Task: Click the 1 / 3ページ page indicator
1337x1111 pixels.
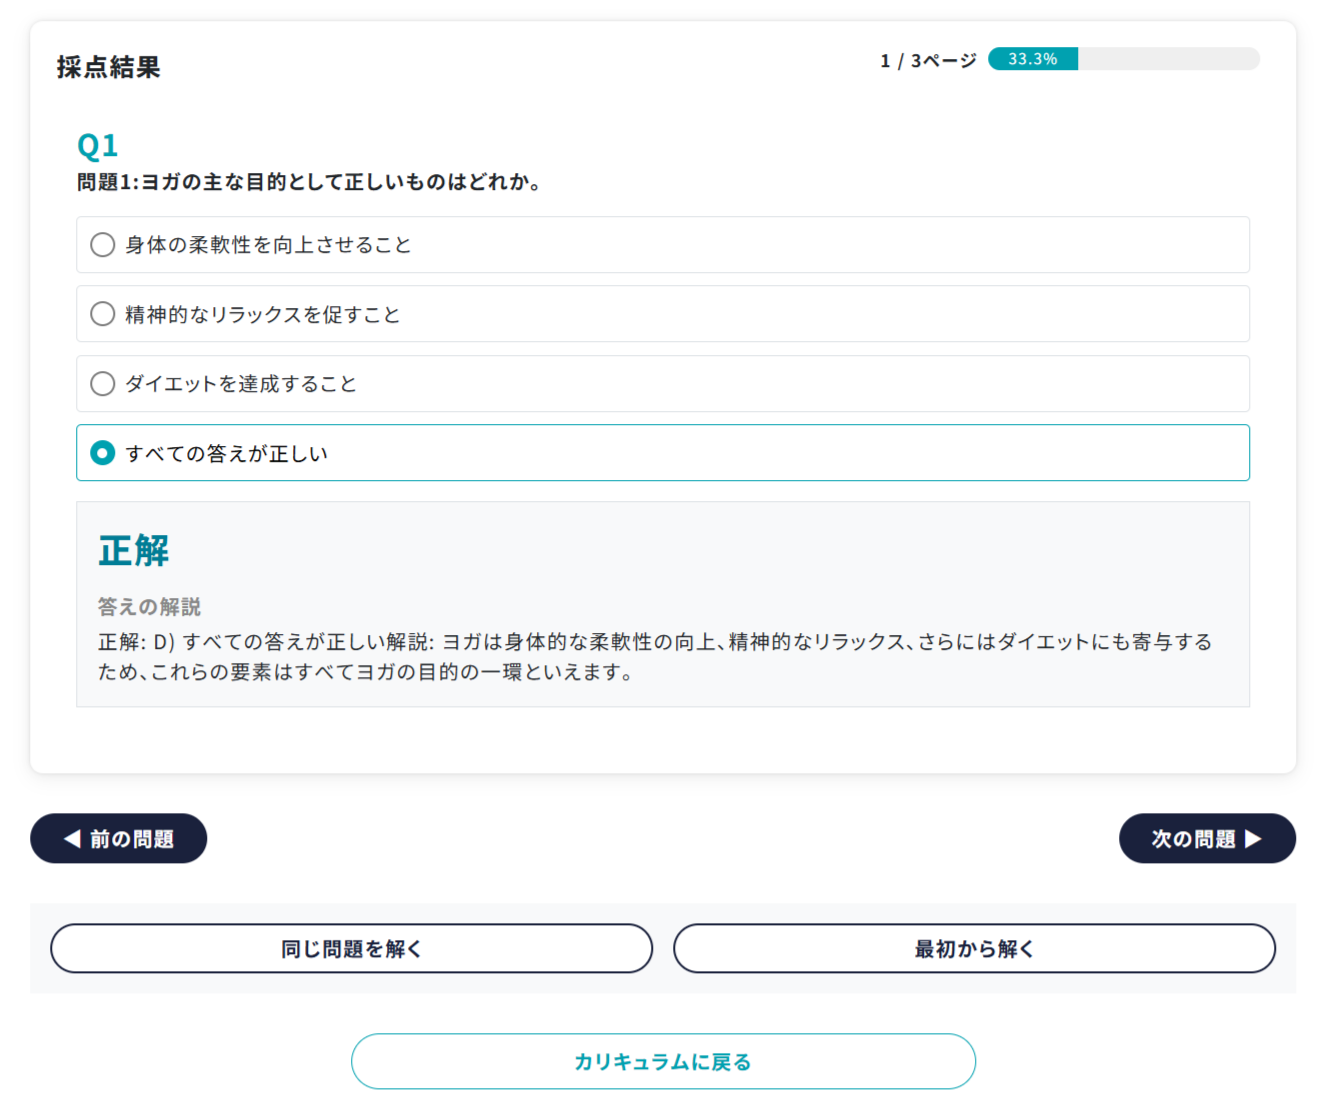Action: pyautogui.click(x=928, y=61)
